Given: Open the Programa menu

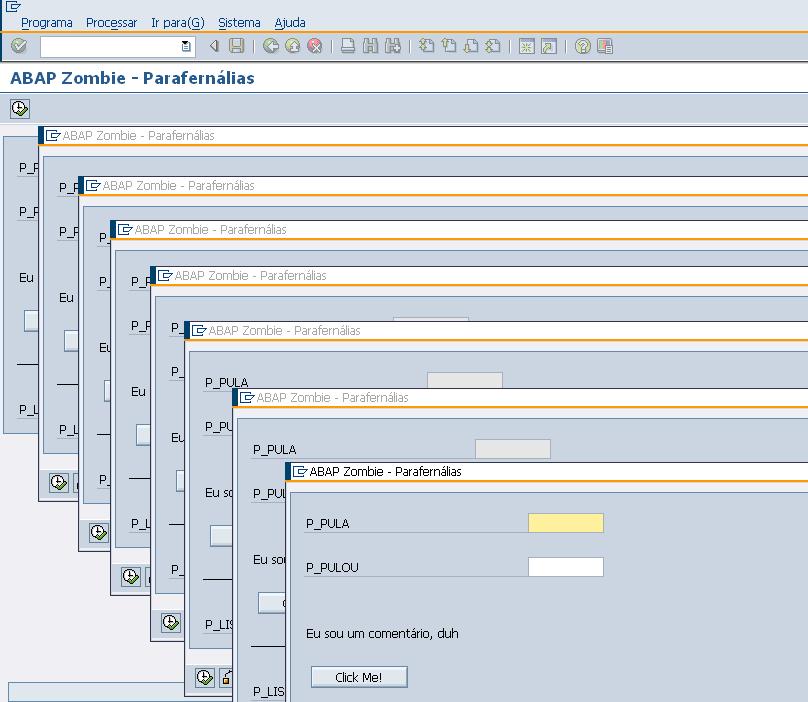Looking at the screenshot, I should pyautogui.click(x=46, y=22).
